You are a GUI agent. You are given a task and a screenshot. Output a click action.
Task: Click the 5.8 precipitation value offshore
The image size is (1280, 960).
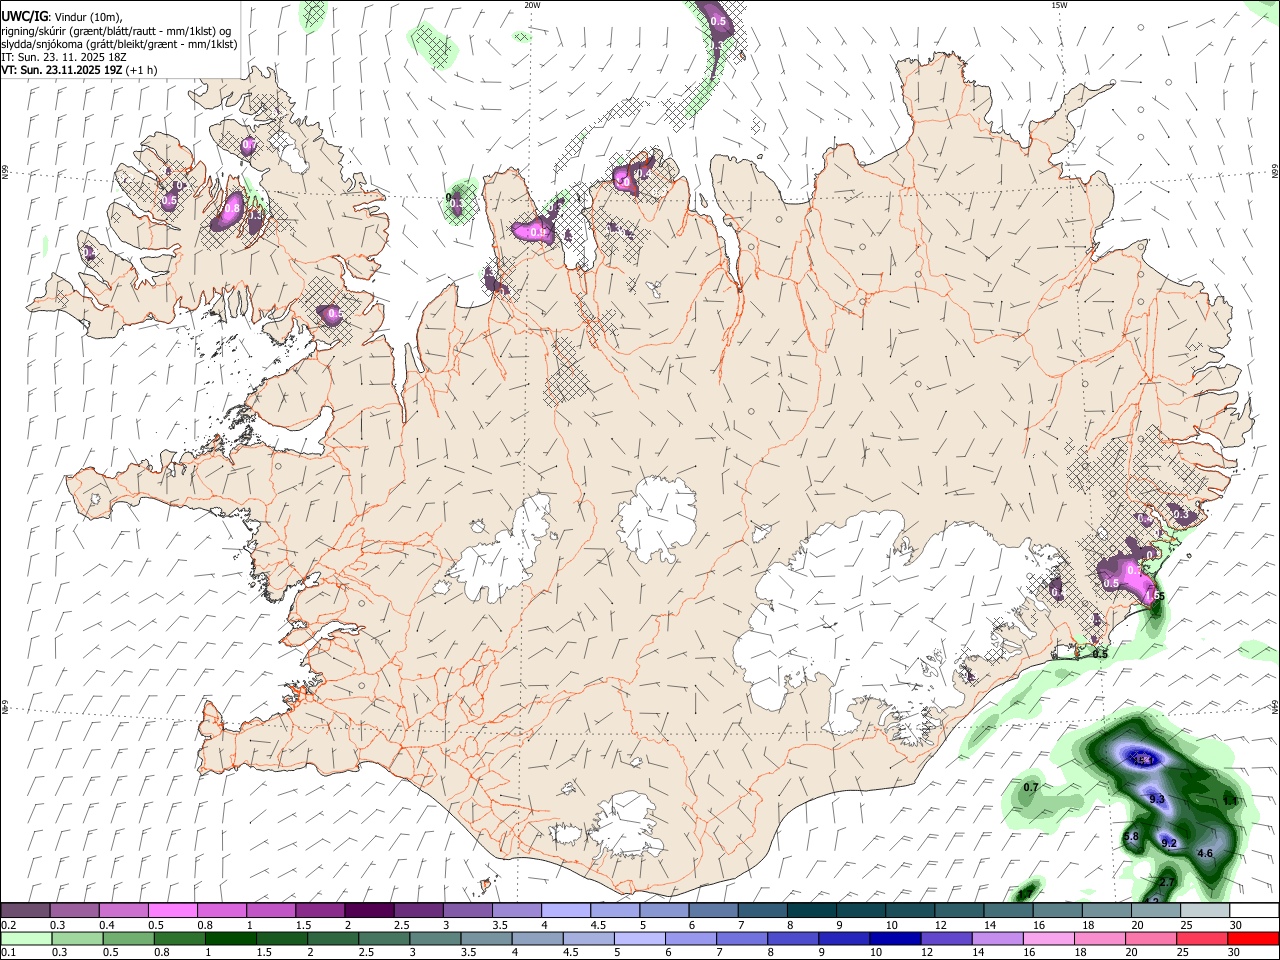1131,836
